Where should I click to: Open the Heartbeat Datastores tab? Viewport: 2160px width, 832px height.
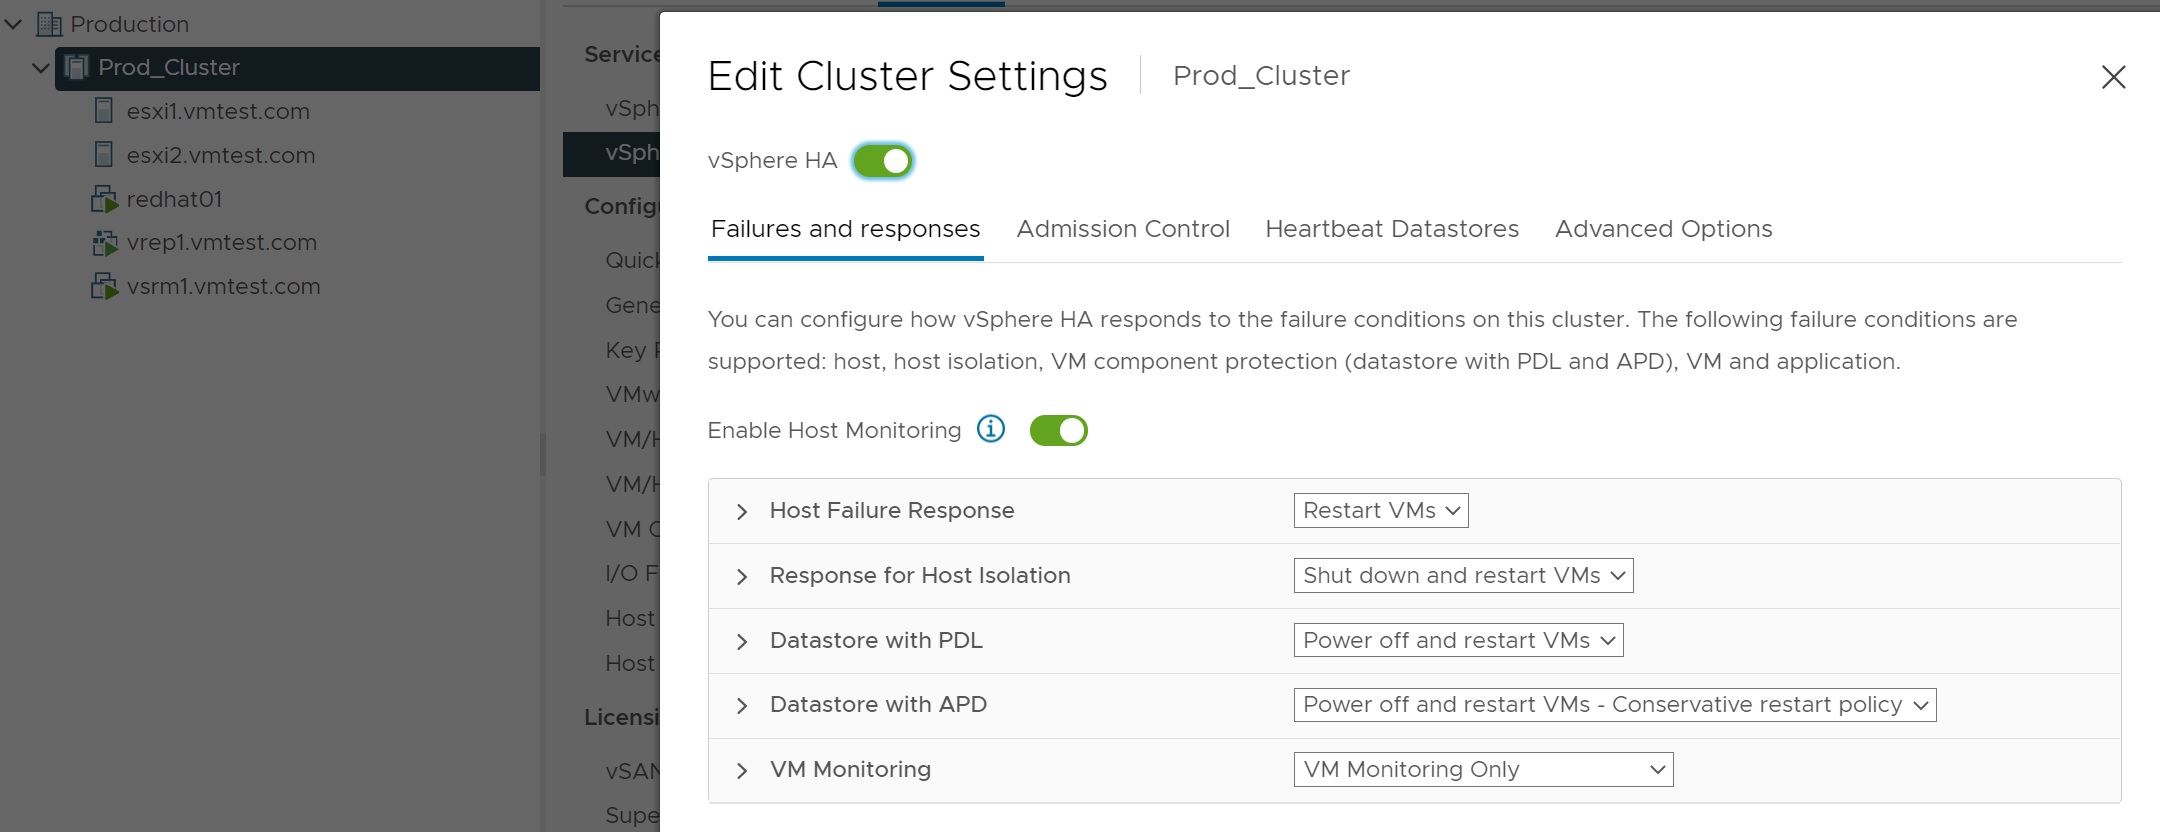pos(1391,229)
